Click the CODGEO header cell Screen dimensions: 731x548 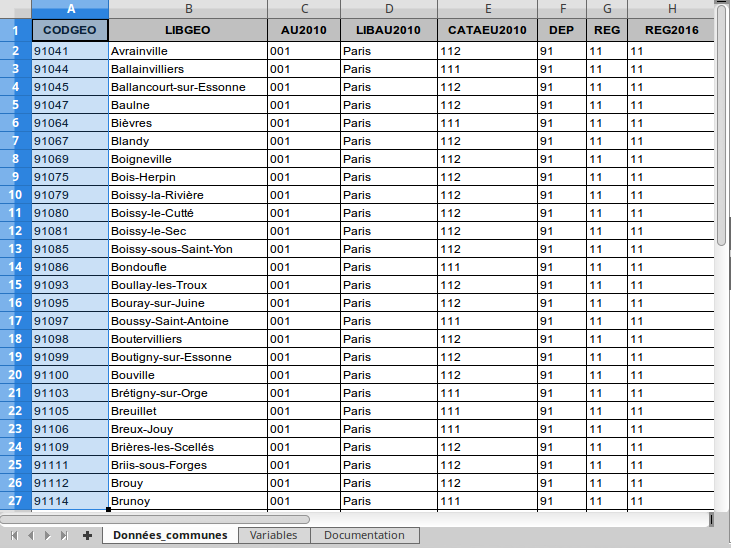pos(69,30)
